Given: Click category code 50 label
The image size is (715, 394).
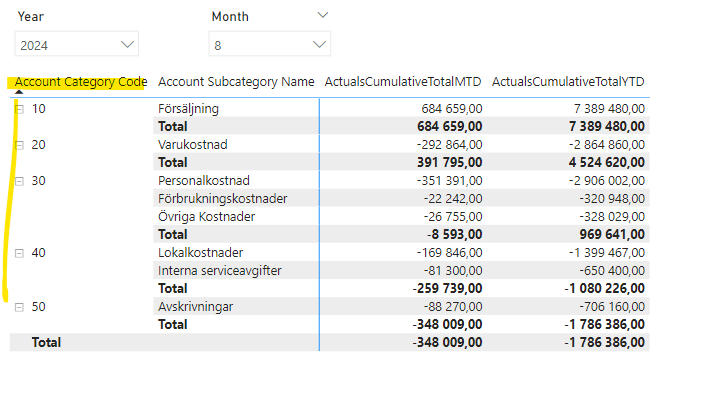Looking at the screenshot, I should tap(39, 306).
